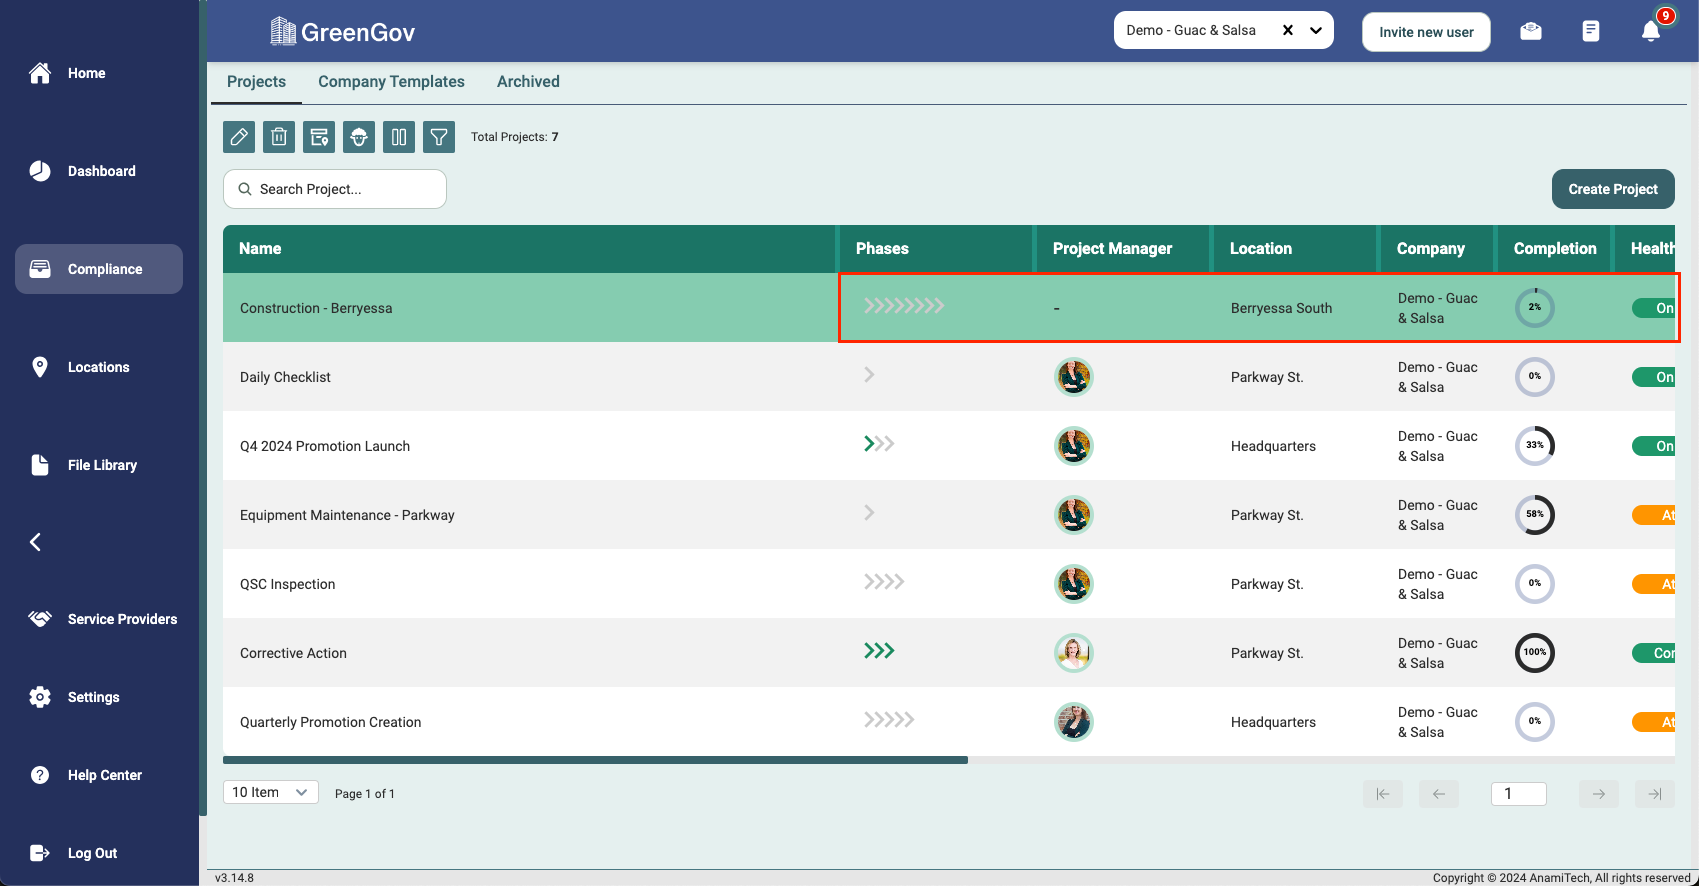Collapse the sidebar with the left chevron
The width and height of the screenshot is (1699, 886).
tap(35, 542)
